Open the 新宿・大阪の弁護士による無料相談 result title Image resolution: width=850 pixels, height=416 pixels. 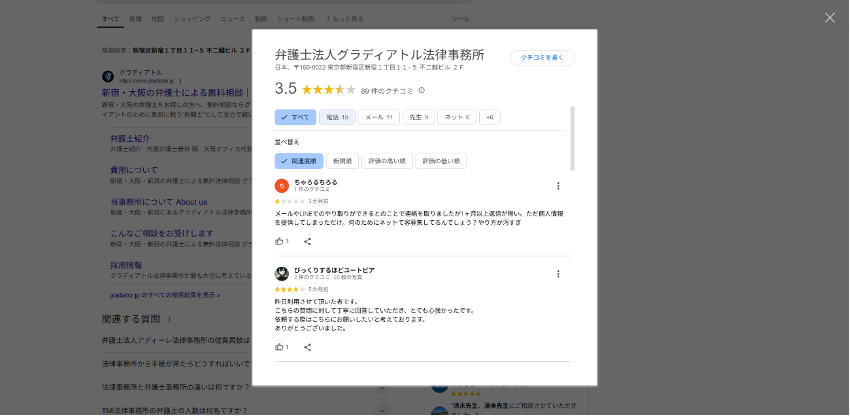coord(175,93)
